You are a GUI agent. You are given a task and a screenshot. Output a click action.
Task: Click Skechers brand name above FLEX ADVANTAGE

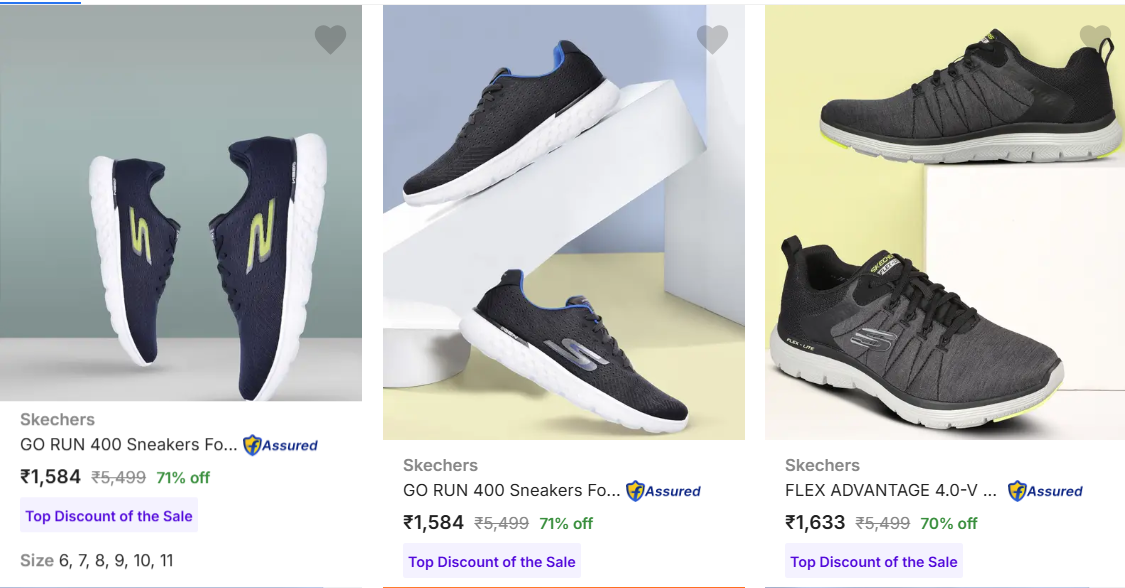tap(822, 465)
